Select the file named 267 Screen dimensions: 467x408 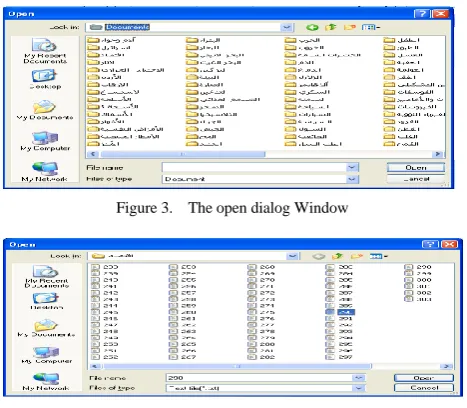tap(183, 357)
